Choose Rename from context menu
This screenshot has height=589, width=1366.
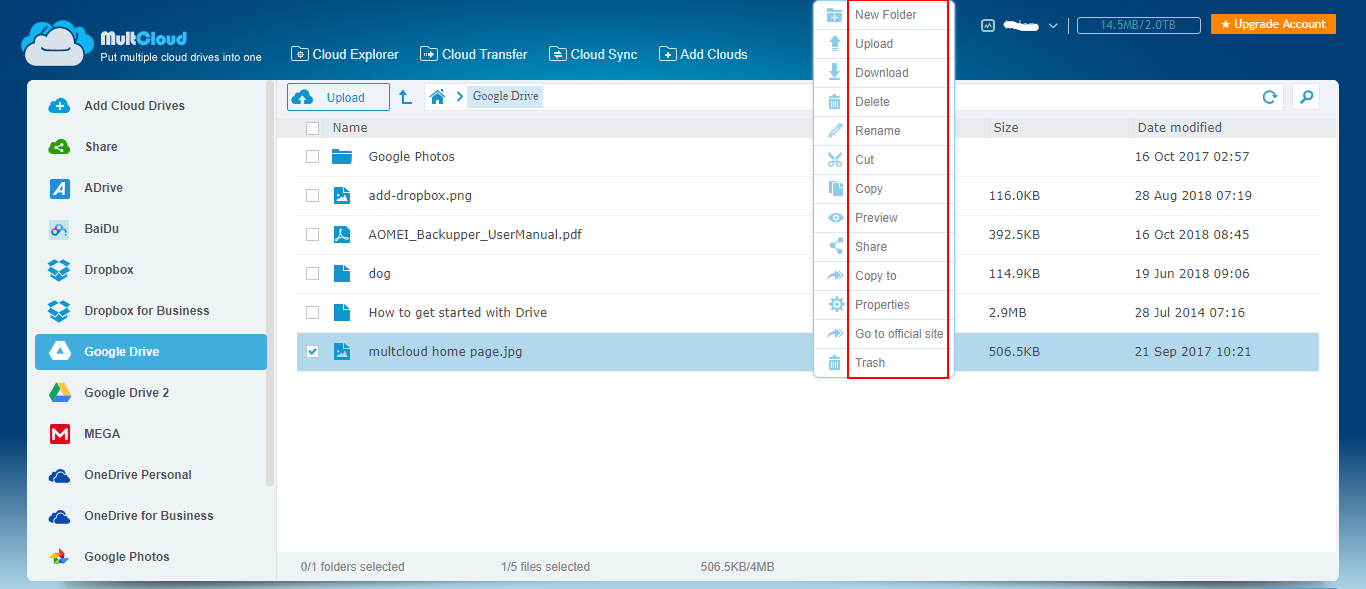[x=884, y=131]
